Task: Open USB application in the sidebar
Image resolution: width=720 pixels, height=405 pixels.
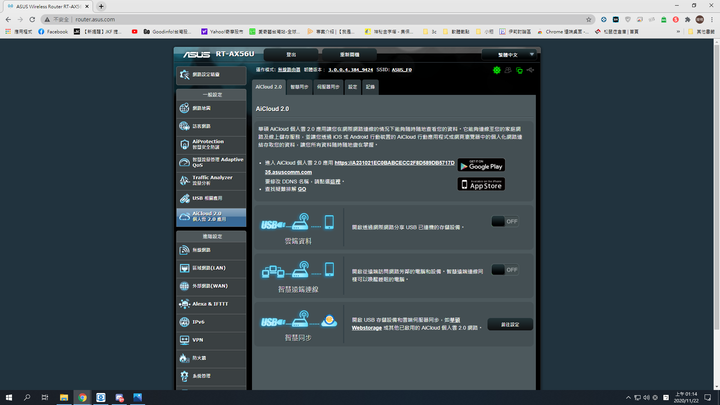Action: coord(211,198)
